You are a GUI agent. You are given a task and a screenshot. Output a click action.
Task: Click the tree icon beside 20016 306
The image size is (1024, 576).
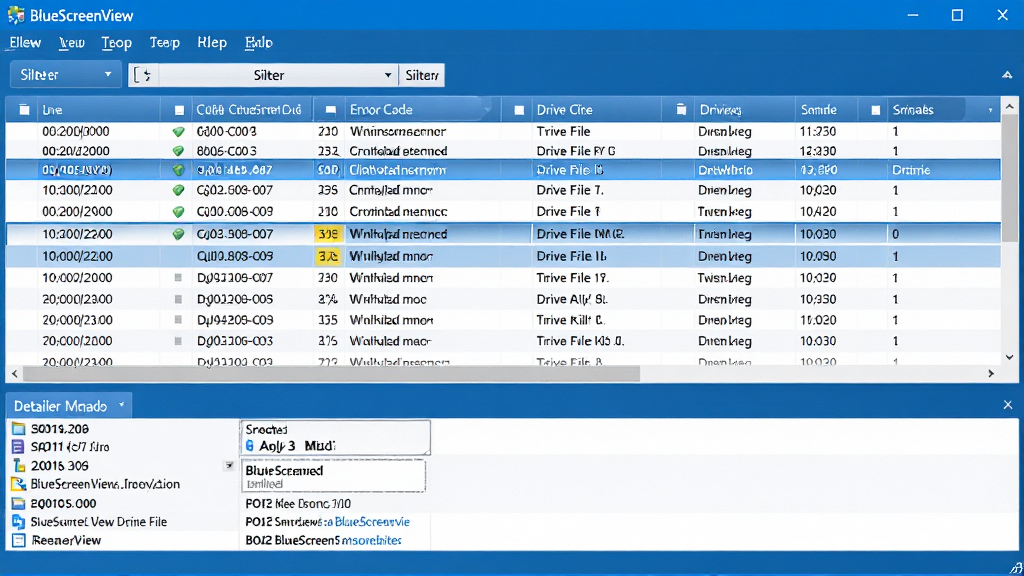coord(18,466)
